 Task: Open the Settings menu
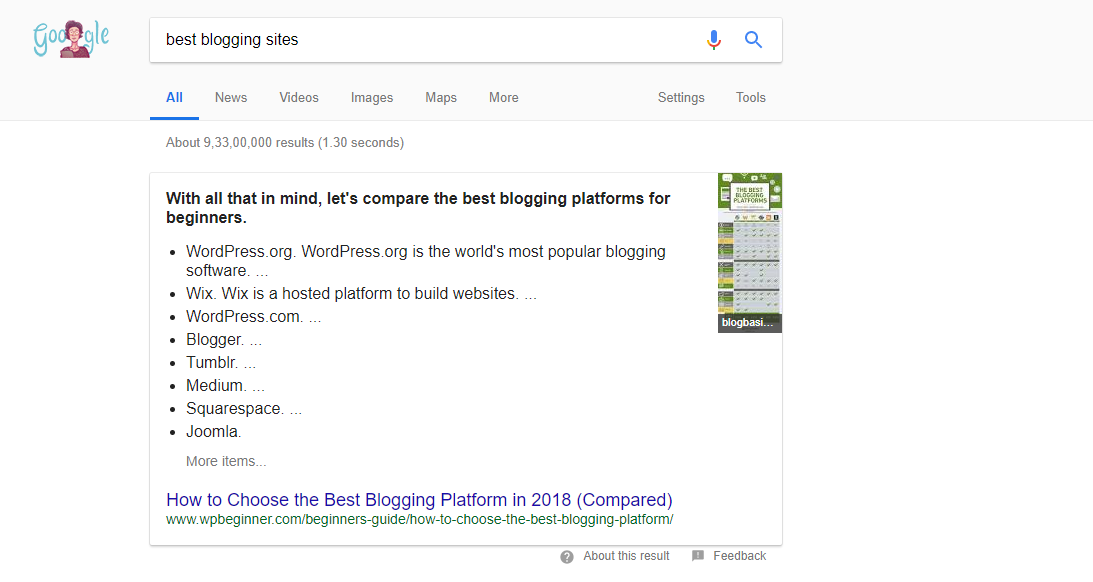point(681,98)
